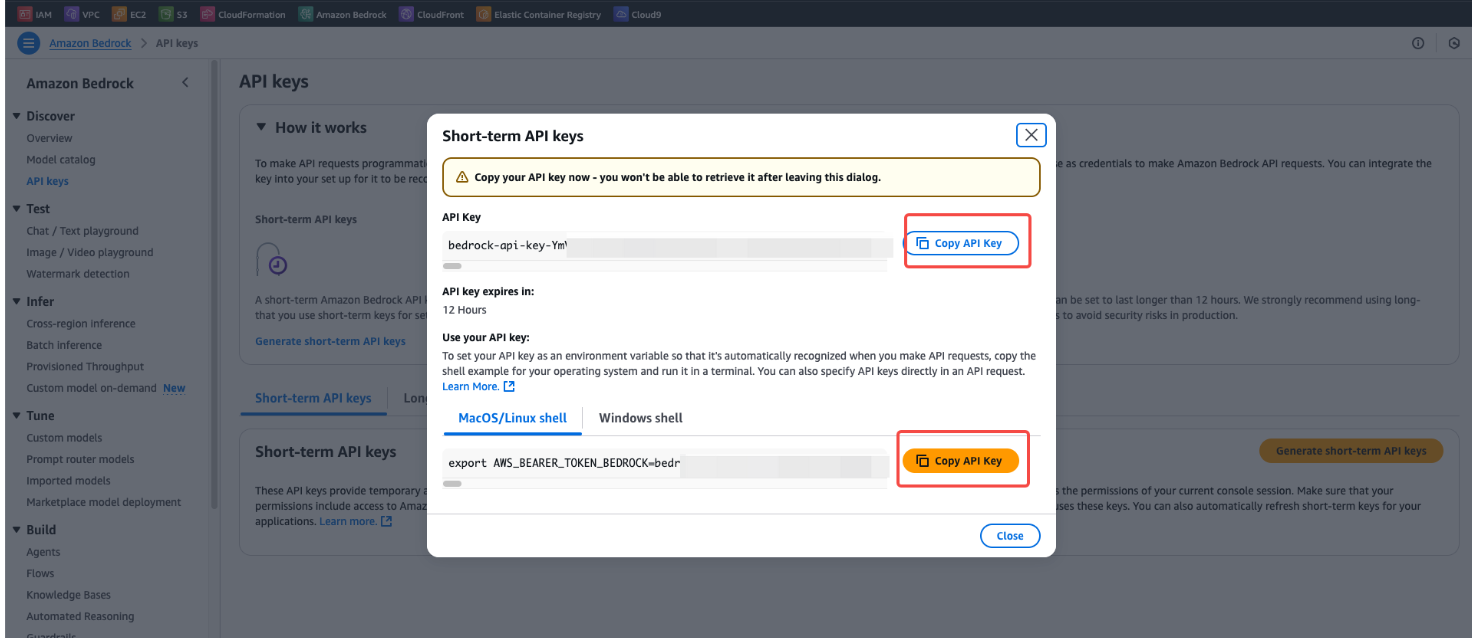Open Automated Reasoning in sidebar
Viewport: 1472px width, 638px height.
click(x=80, y=616)
